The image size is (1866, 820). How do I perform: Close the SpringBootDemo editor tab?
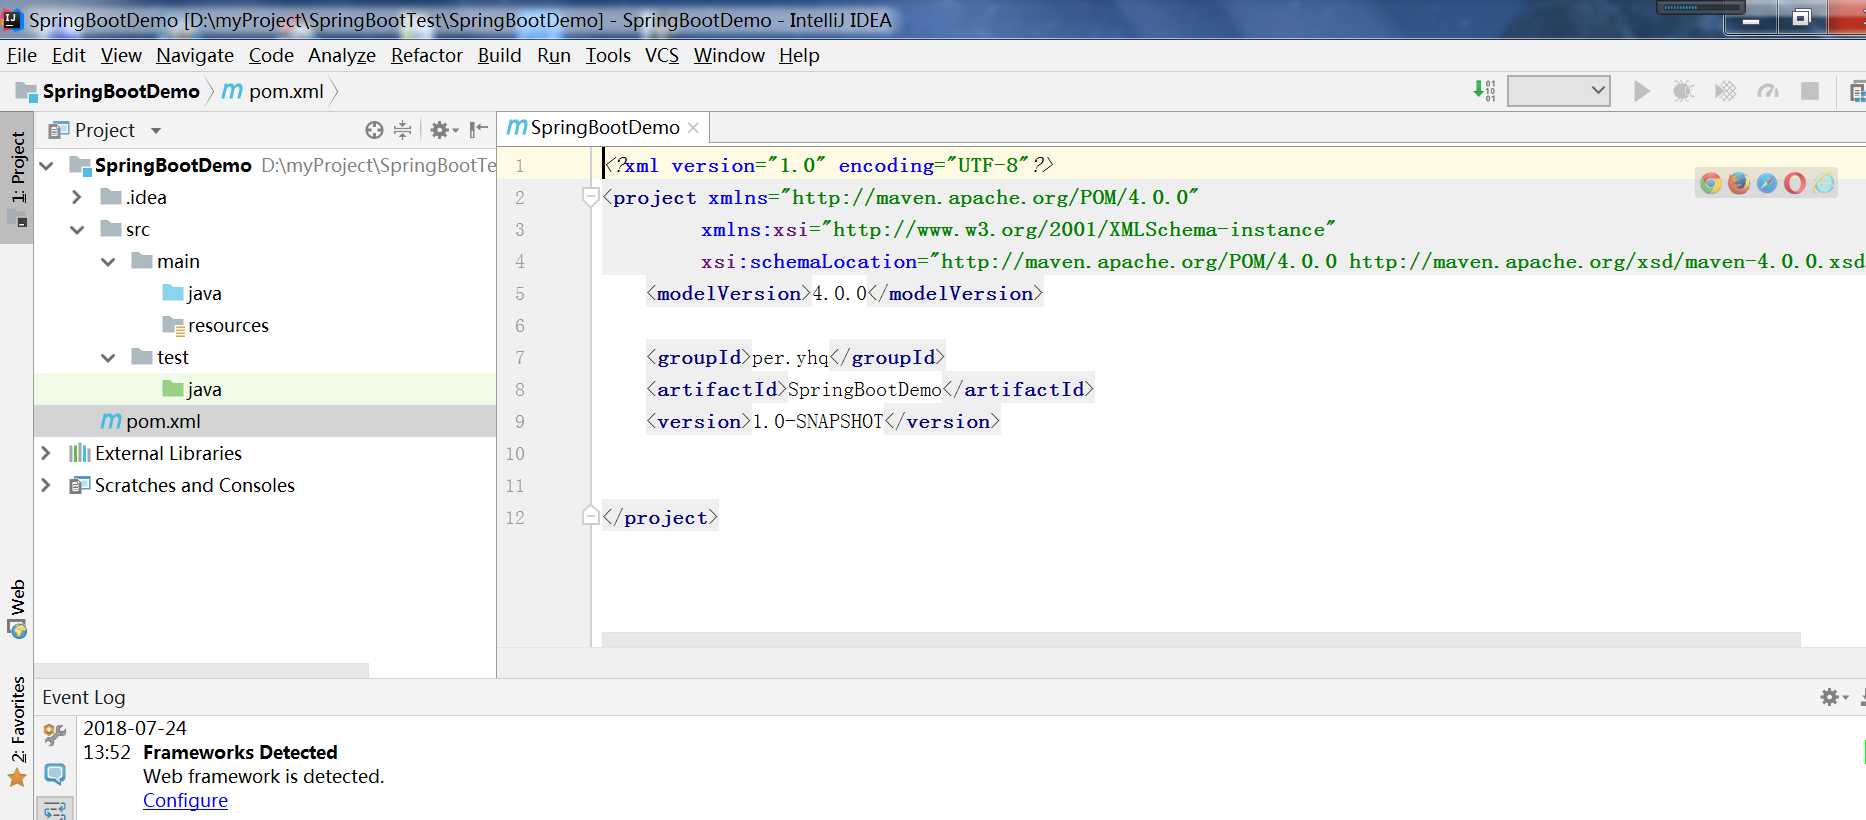(693, 128)
